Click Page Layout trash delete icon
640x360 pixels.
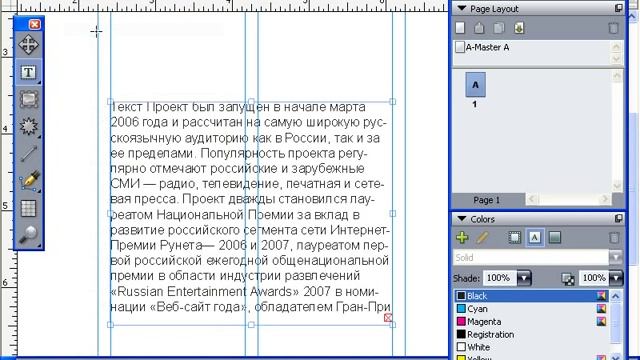coord(613,28)
